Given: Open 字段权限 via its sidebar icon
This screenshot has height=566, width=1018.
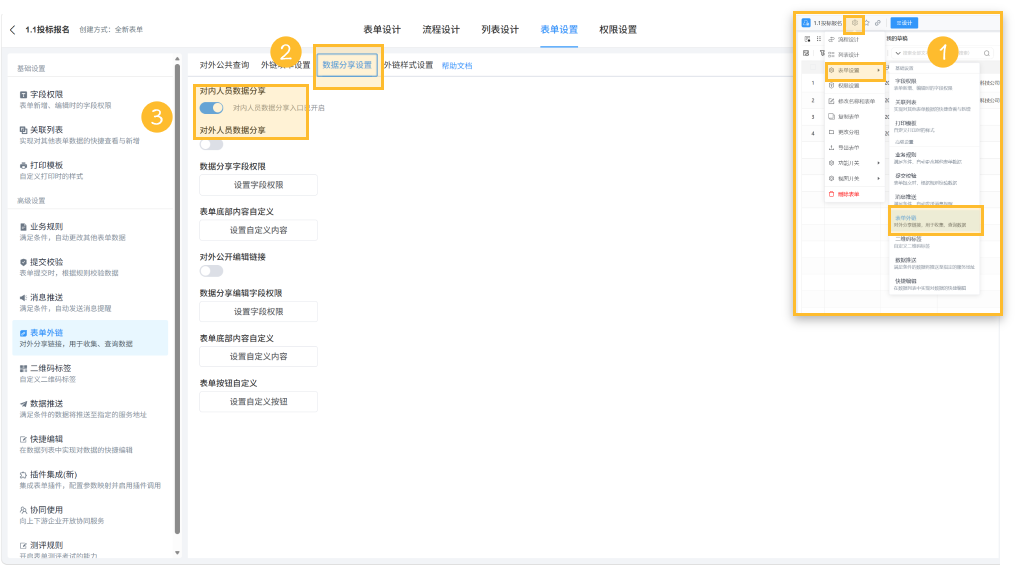Looking at the screenshot, I should (23, 95).
